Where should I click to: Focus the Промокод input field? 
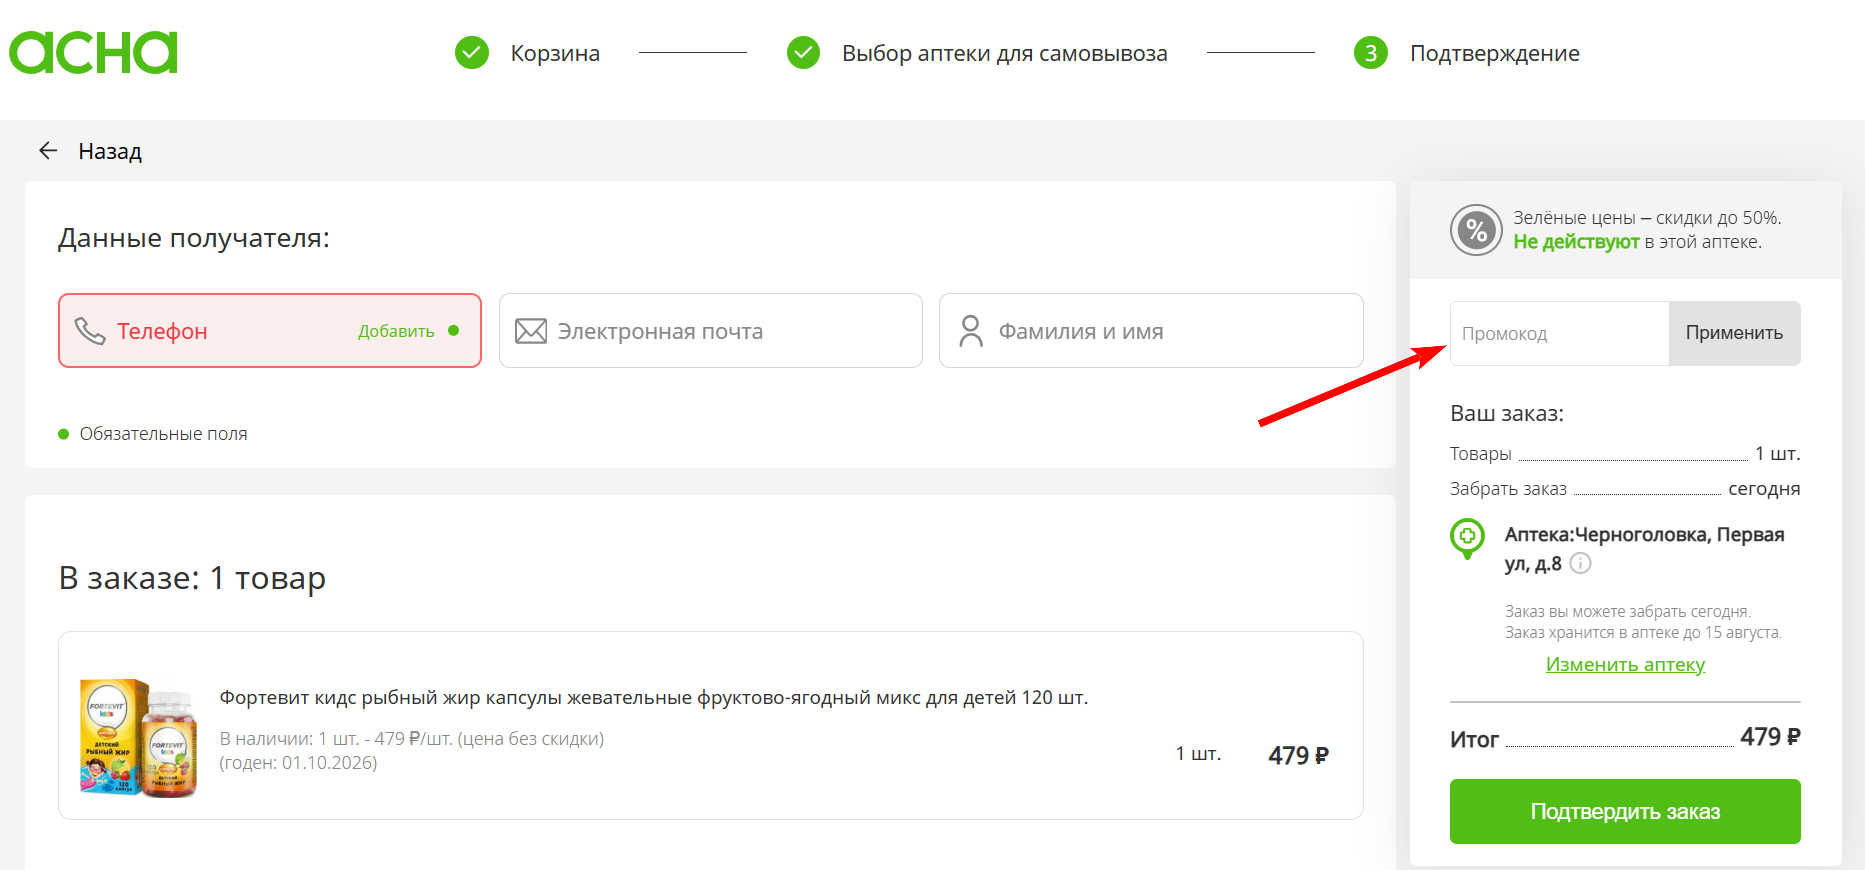point(1559,333)
